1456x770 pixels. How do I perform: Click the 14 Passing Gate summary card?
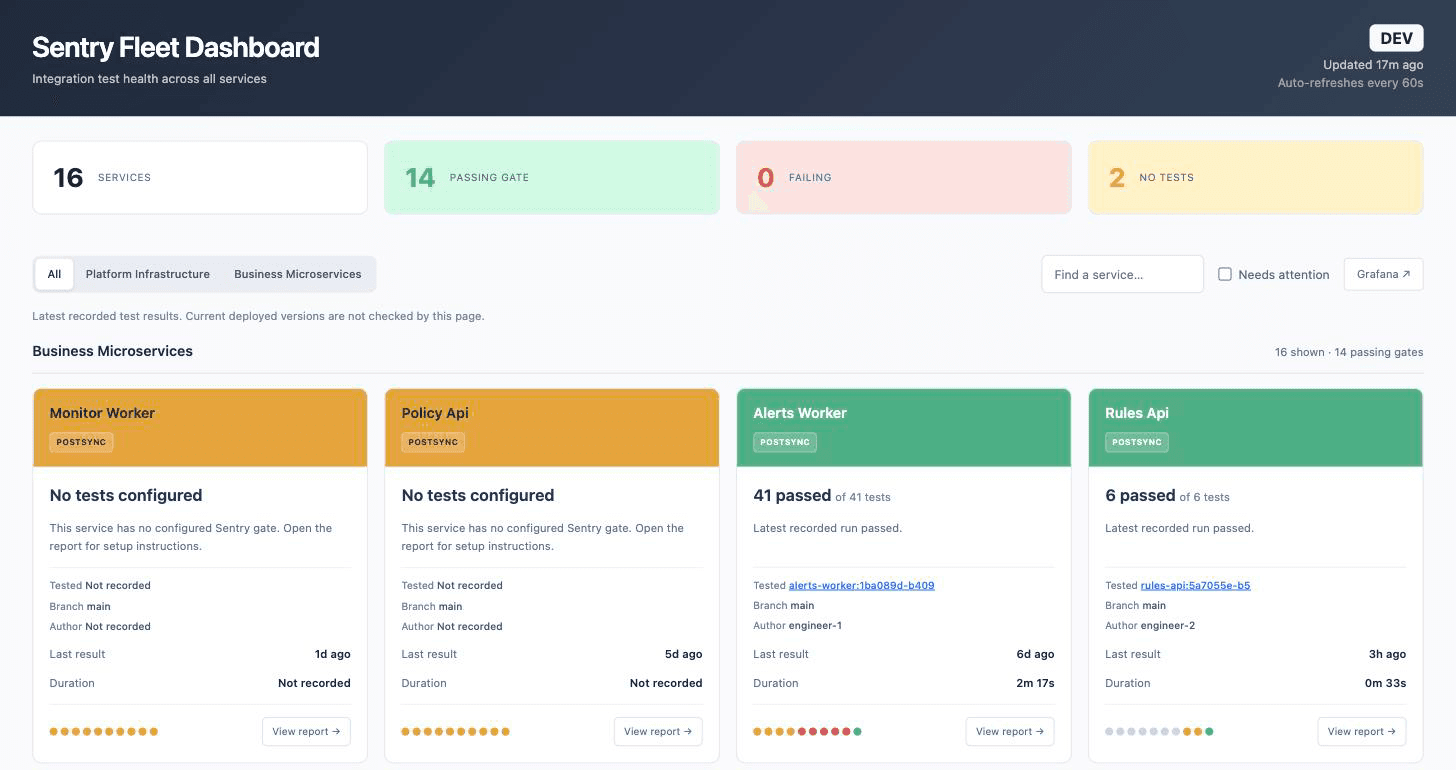[552, 177]
